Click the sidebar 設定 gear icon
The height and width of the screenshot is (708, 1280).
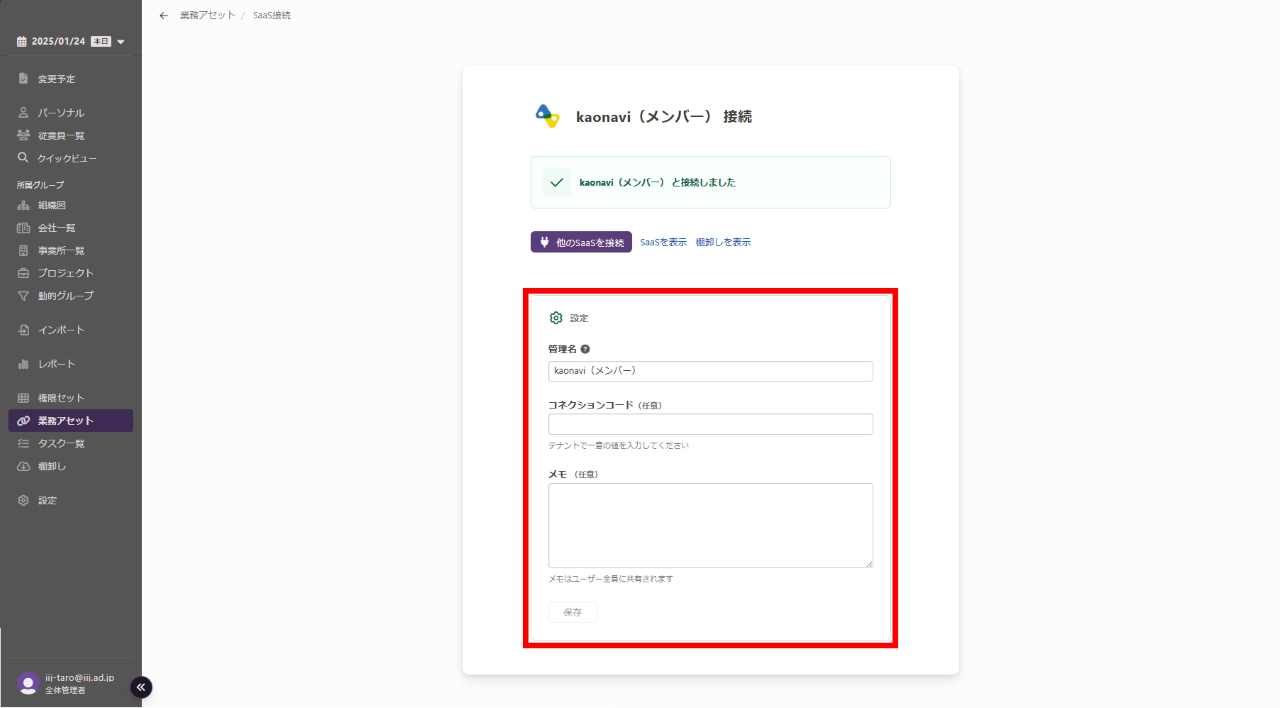(23, 500)
